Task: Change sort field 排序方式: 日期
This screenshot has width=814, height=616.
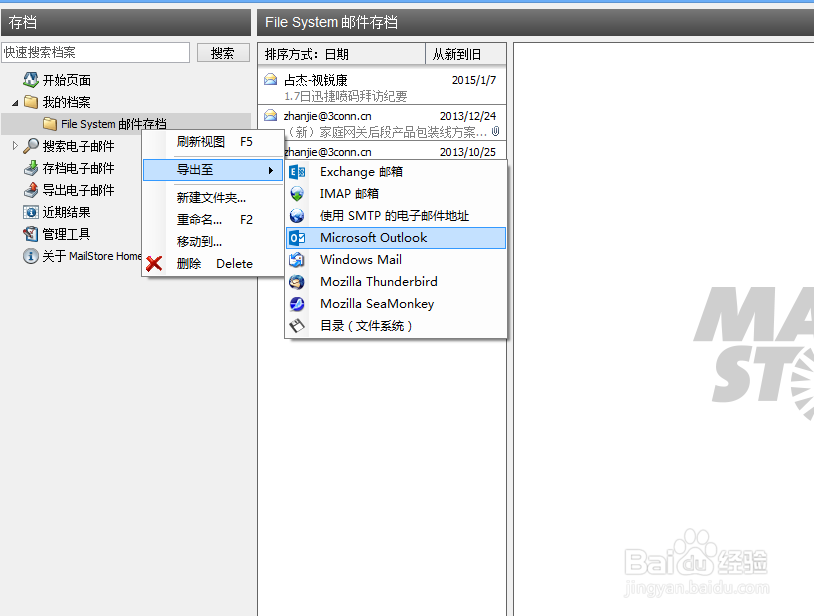Action: point(342,54)
